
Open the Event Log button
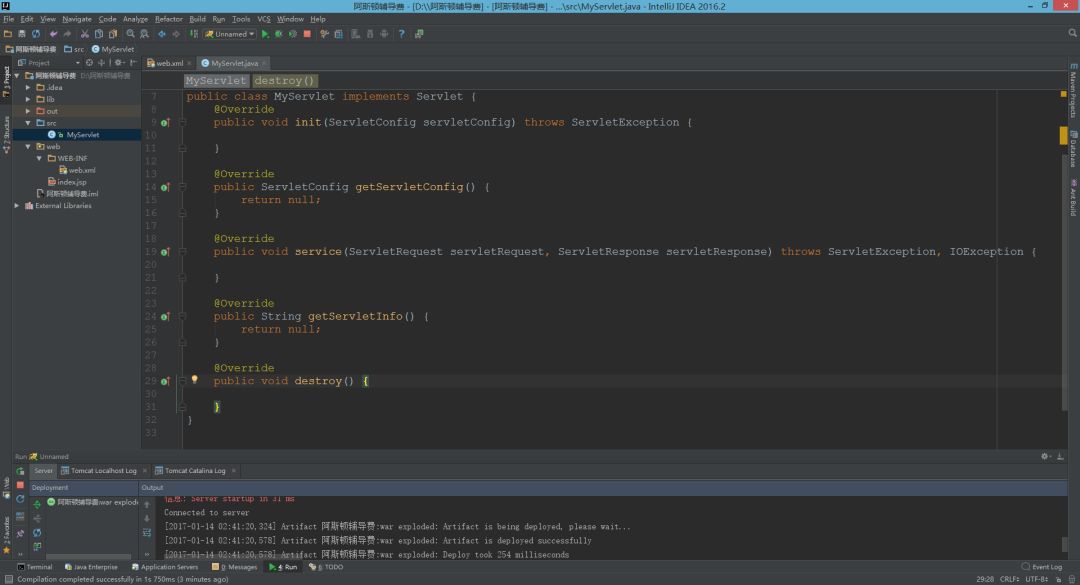click(x=1042, y=567)
